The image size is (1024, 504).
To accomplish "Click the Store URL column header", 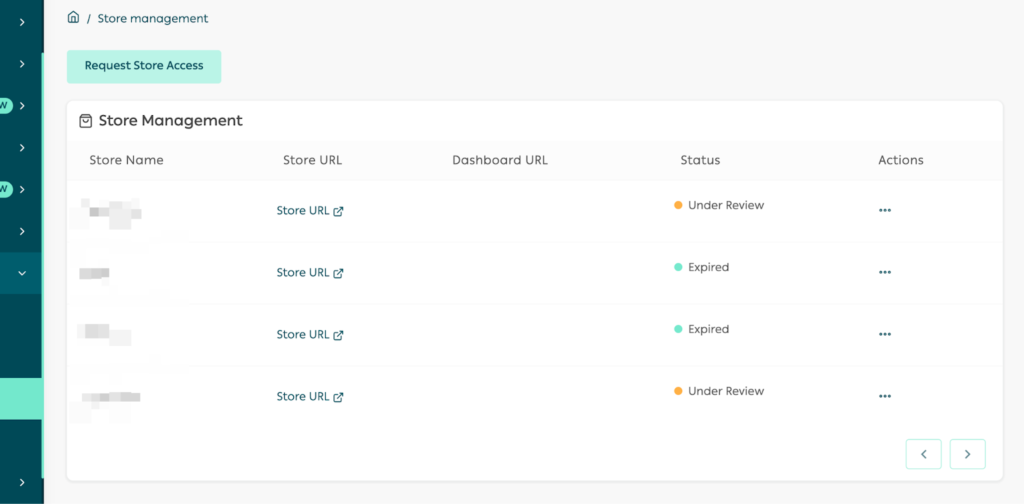I will click(x=312, y=161).
